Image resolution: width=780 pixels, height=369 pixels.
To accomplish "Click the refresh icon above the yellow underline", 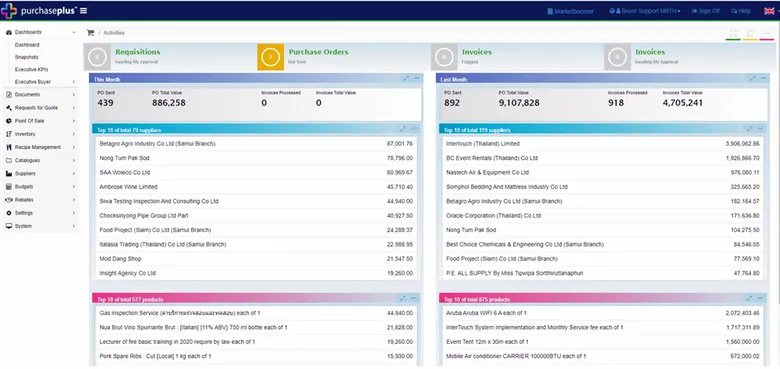I will pyautogui.click(x=750, y=33).
